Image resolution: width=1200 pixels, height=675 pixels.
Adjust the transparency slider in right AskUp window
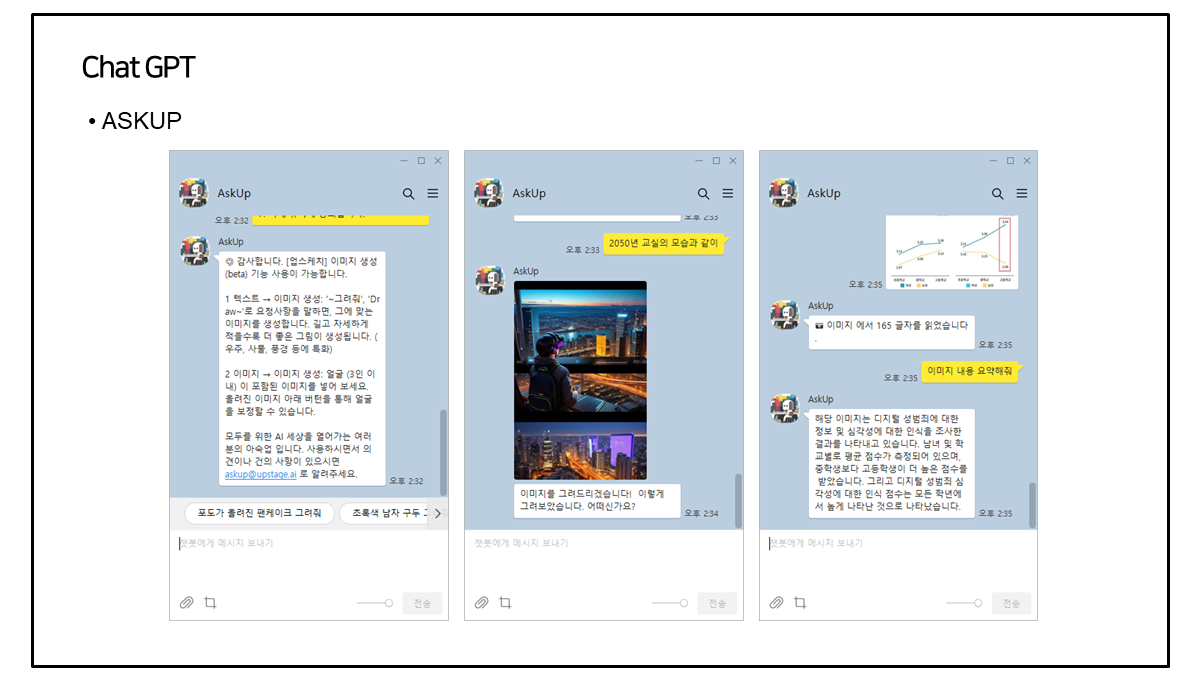pyautogui.click(x=964, y=603)
